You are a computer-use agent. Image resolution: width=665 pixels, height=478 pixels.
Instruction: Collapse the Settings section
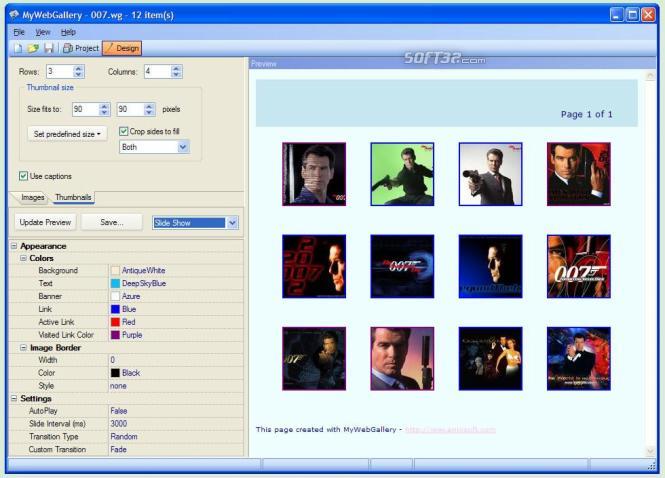click(x=14, y=398)
